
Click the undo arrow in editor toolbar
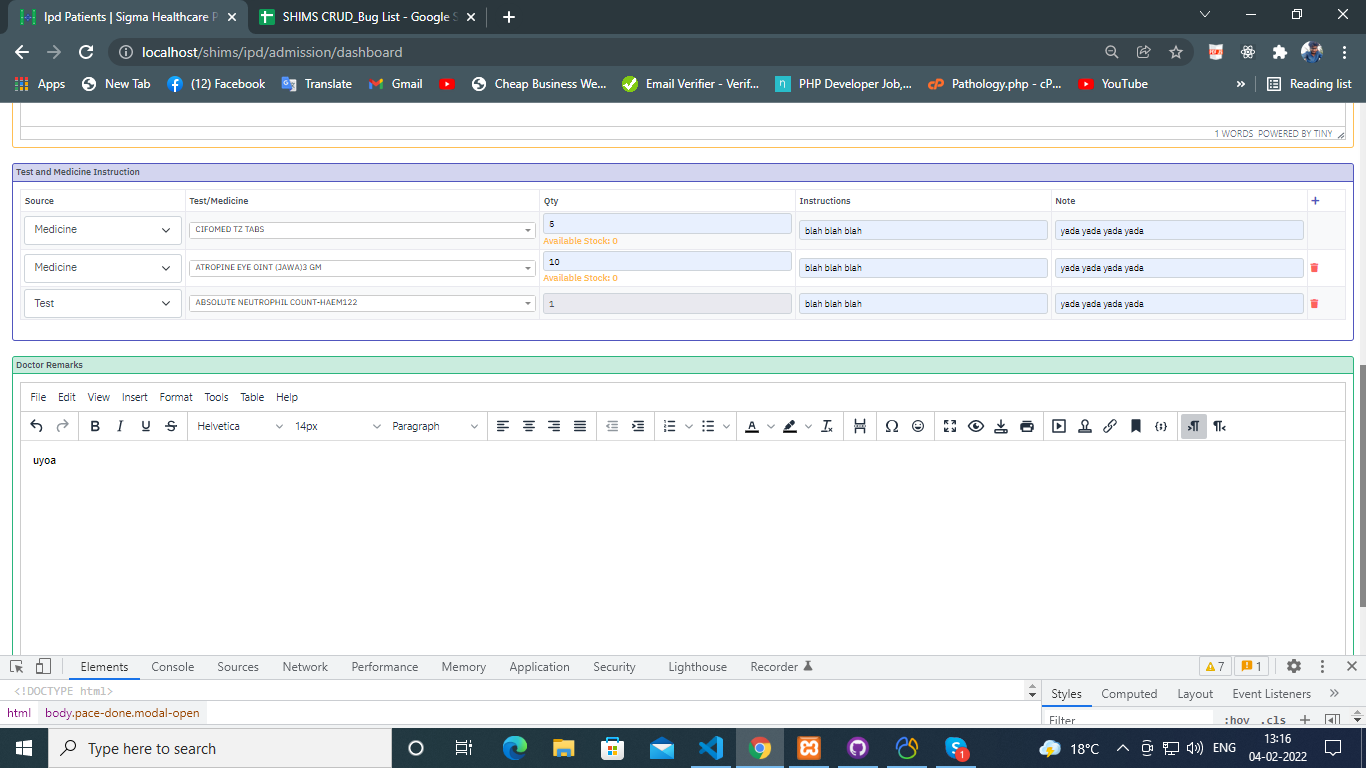(37, 426)
